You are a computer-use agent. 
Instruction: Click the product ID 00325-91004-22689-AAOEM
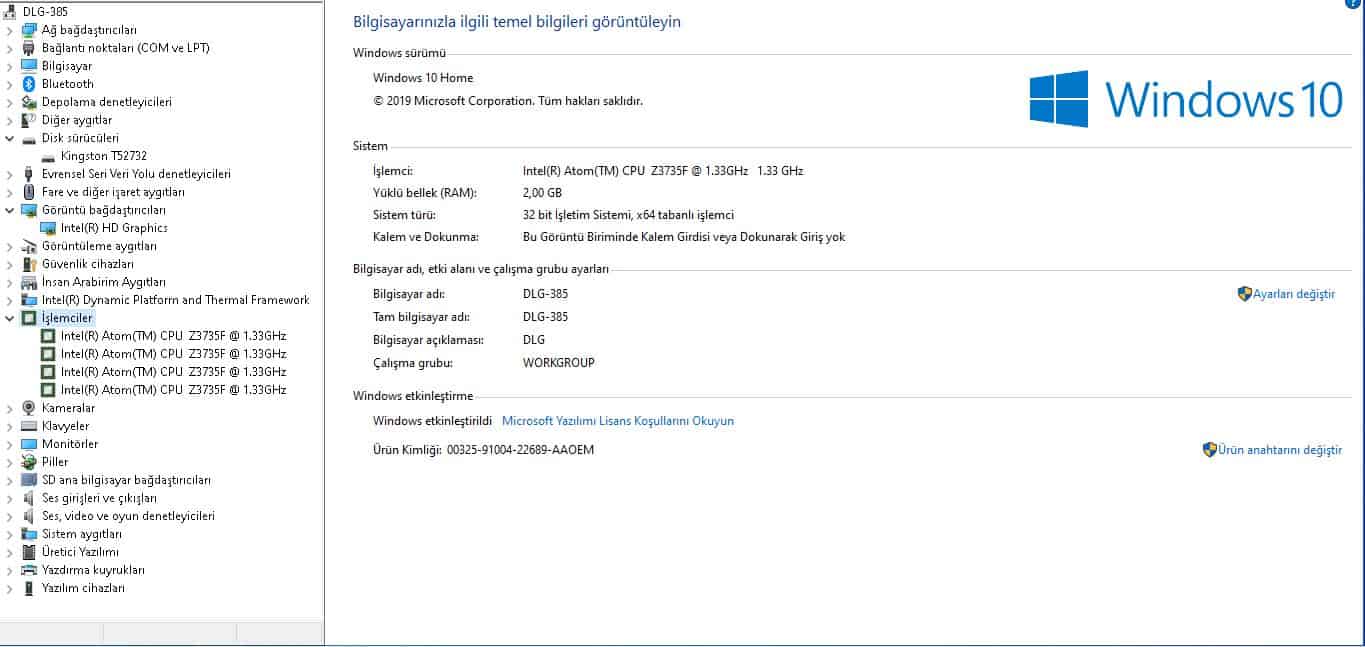click(520, 450)
